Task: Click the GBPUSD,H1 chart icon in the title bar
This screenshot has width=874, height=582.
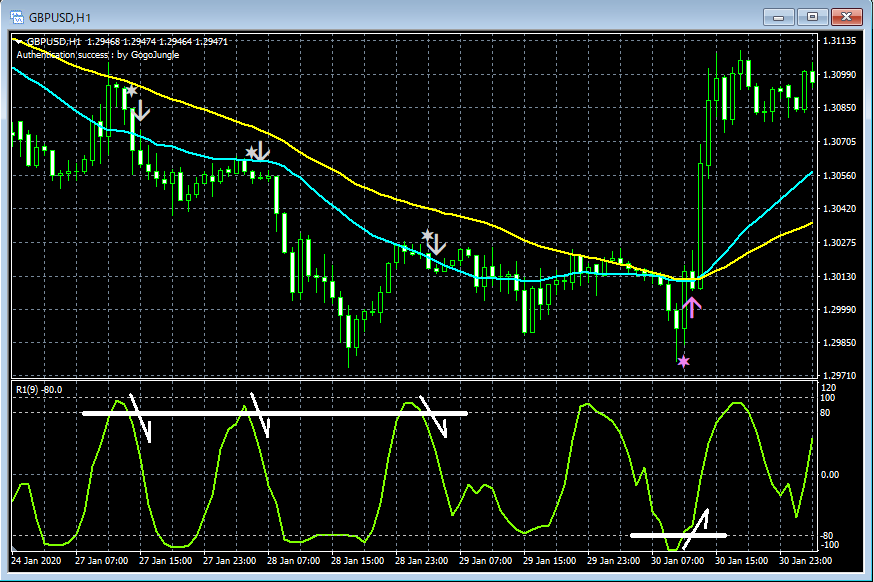Action: [x=16, y=16]
